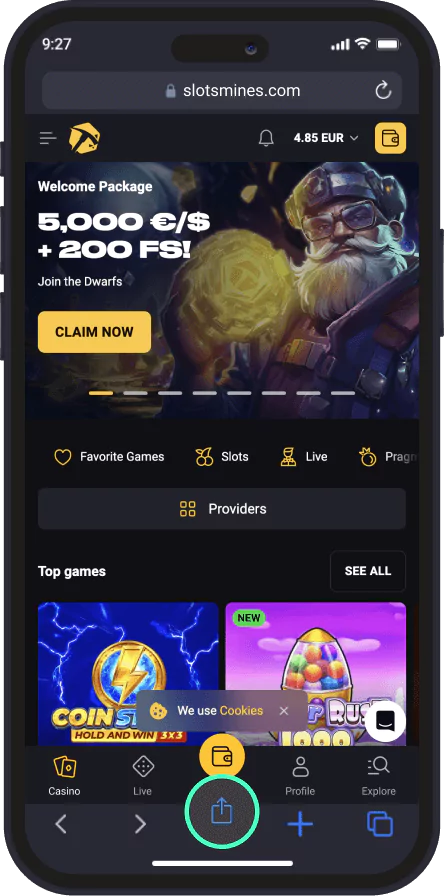Viewport: 444px width, 896px height.
Task: Open a new browser tab with plus
Action: (x=300, y=824)
